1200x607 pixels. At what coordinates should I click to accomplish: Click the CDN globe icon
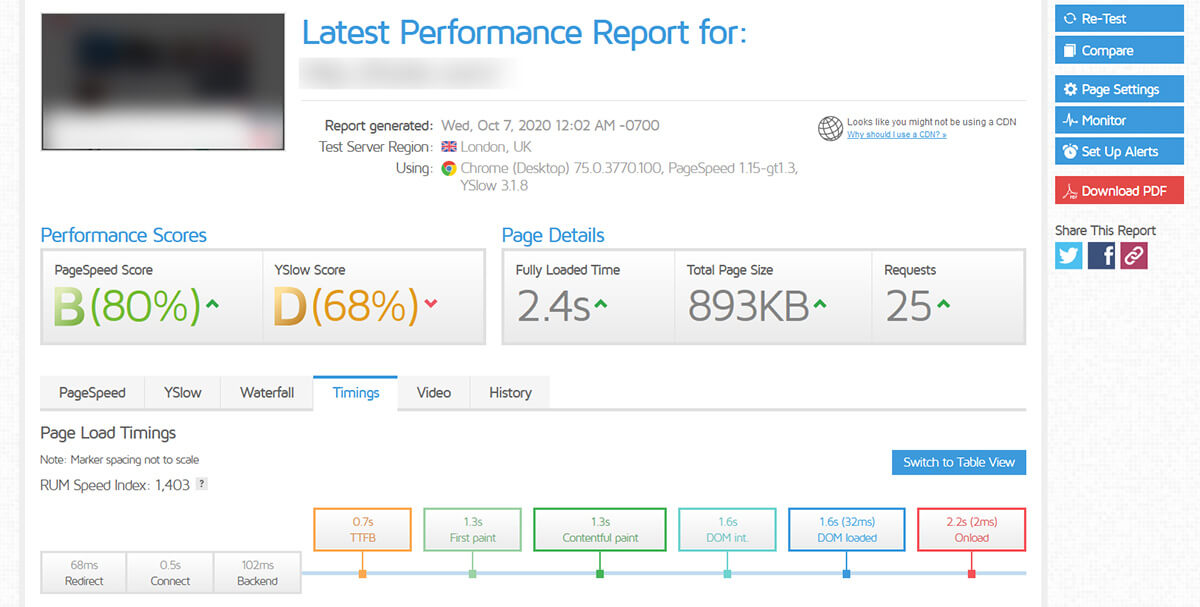[x=830, y=129]
